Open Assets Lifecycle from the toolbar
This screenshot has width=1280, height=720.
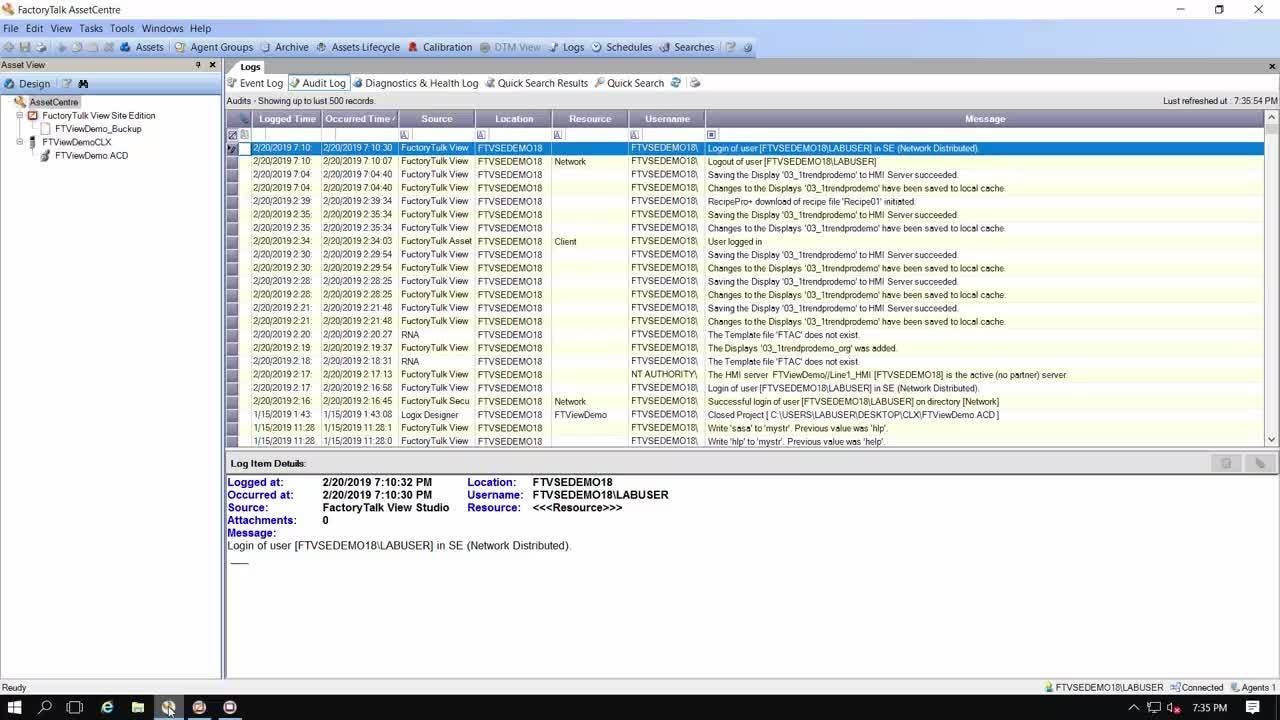pos(357,47)
